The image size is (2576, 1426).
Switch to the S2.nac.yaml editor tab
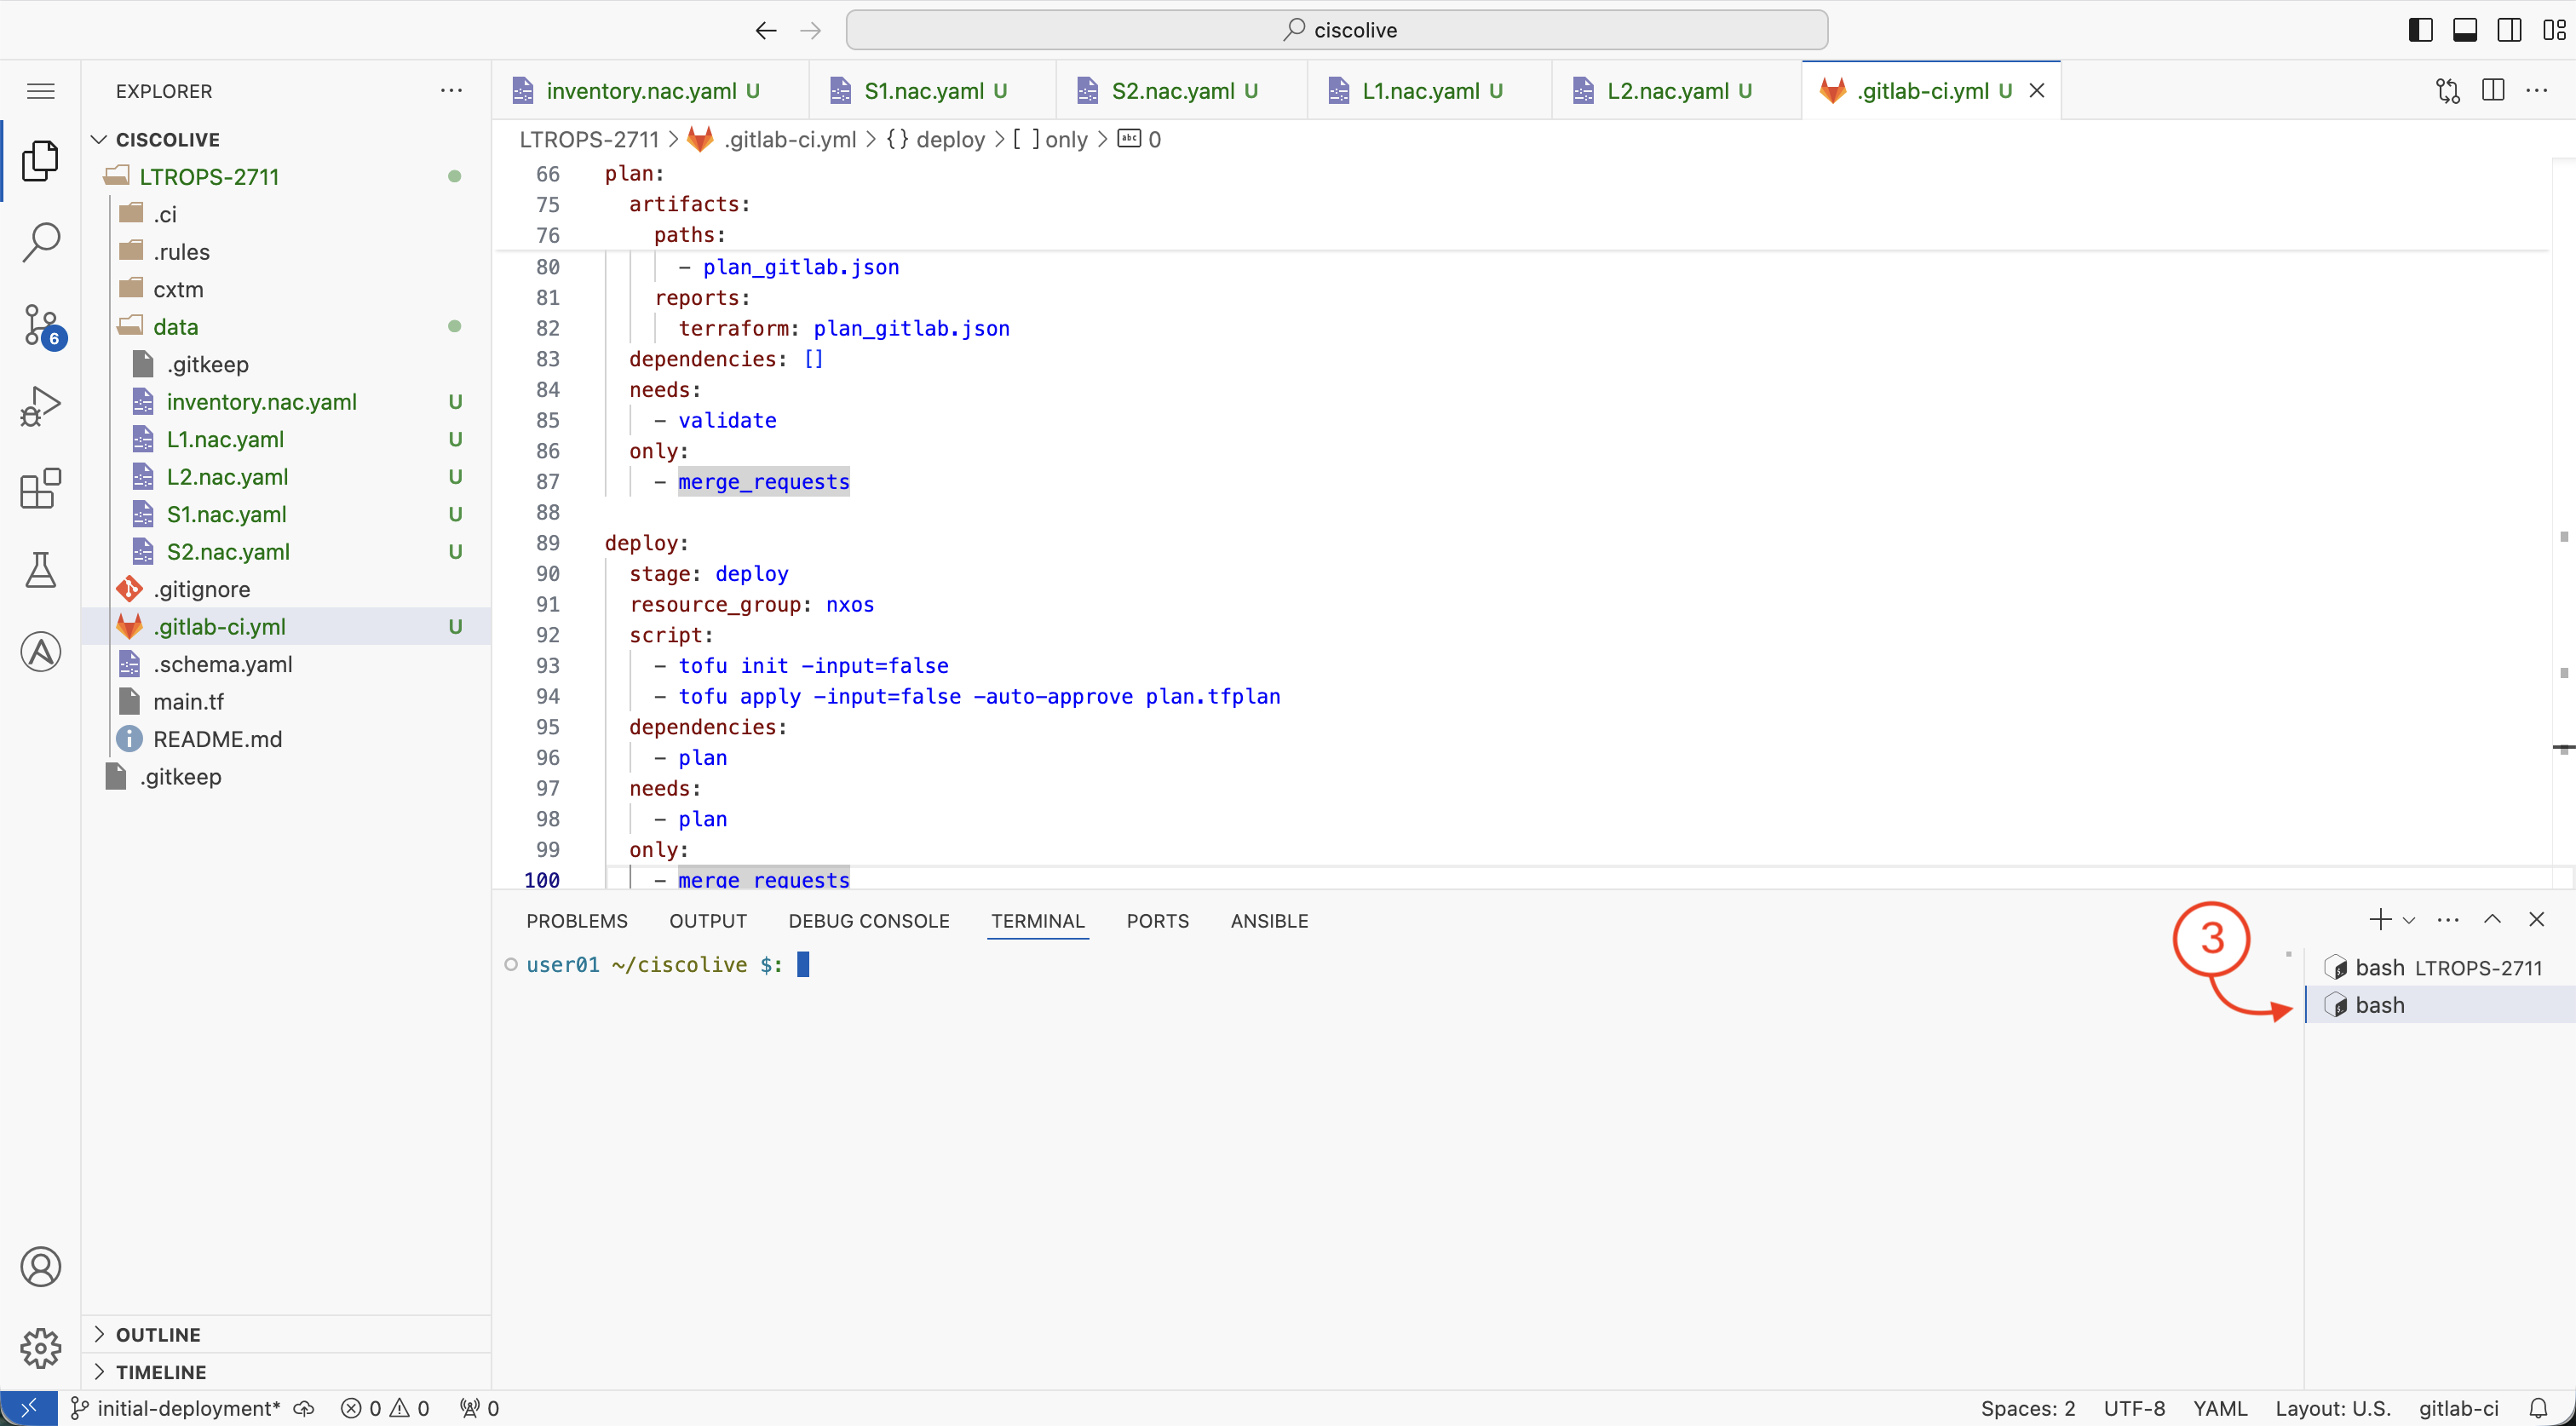click(1173, 91)
